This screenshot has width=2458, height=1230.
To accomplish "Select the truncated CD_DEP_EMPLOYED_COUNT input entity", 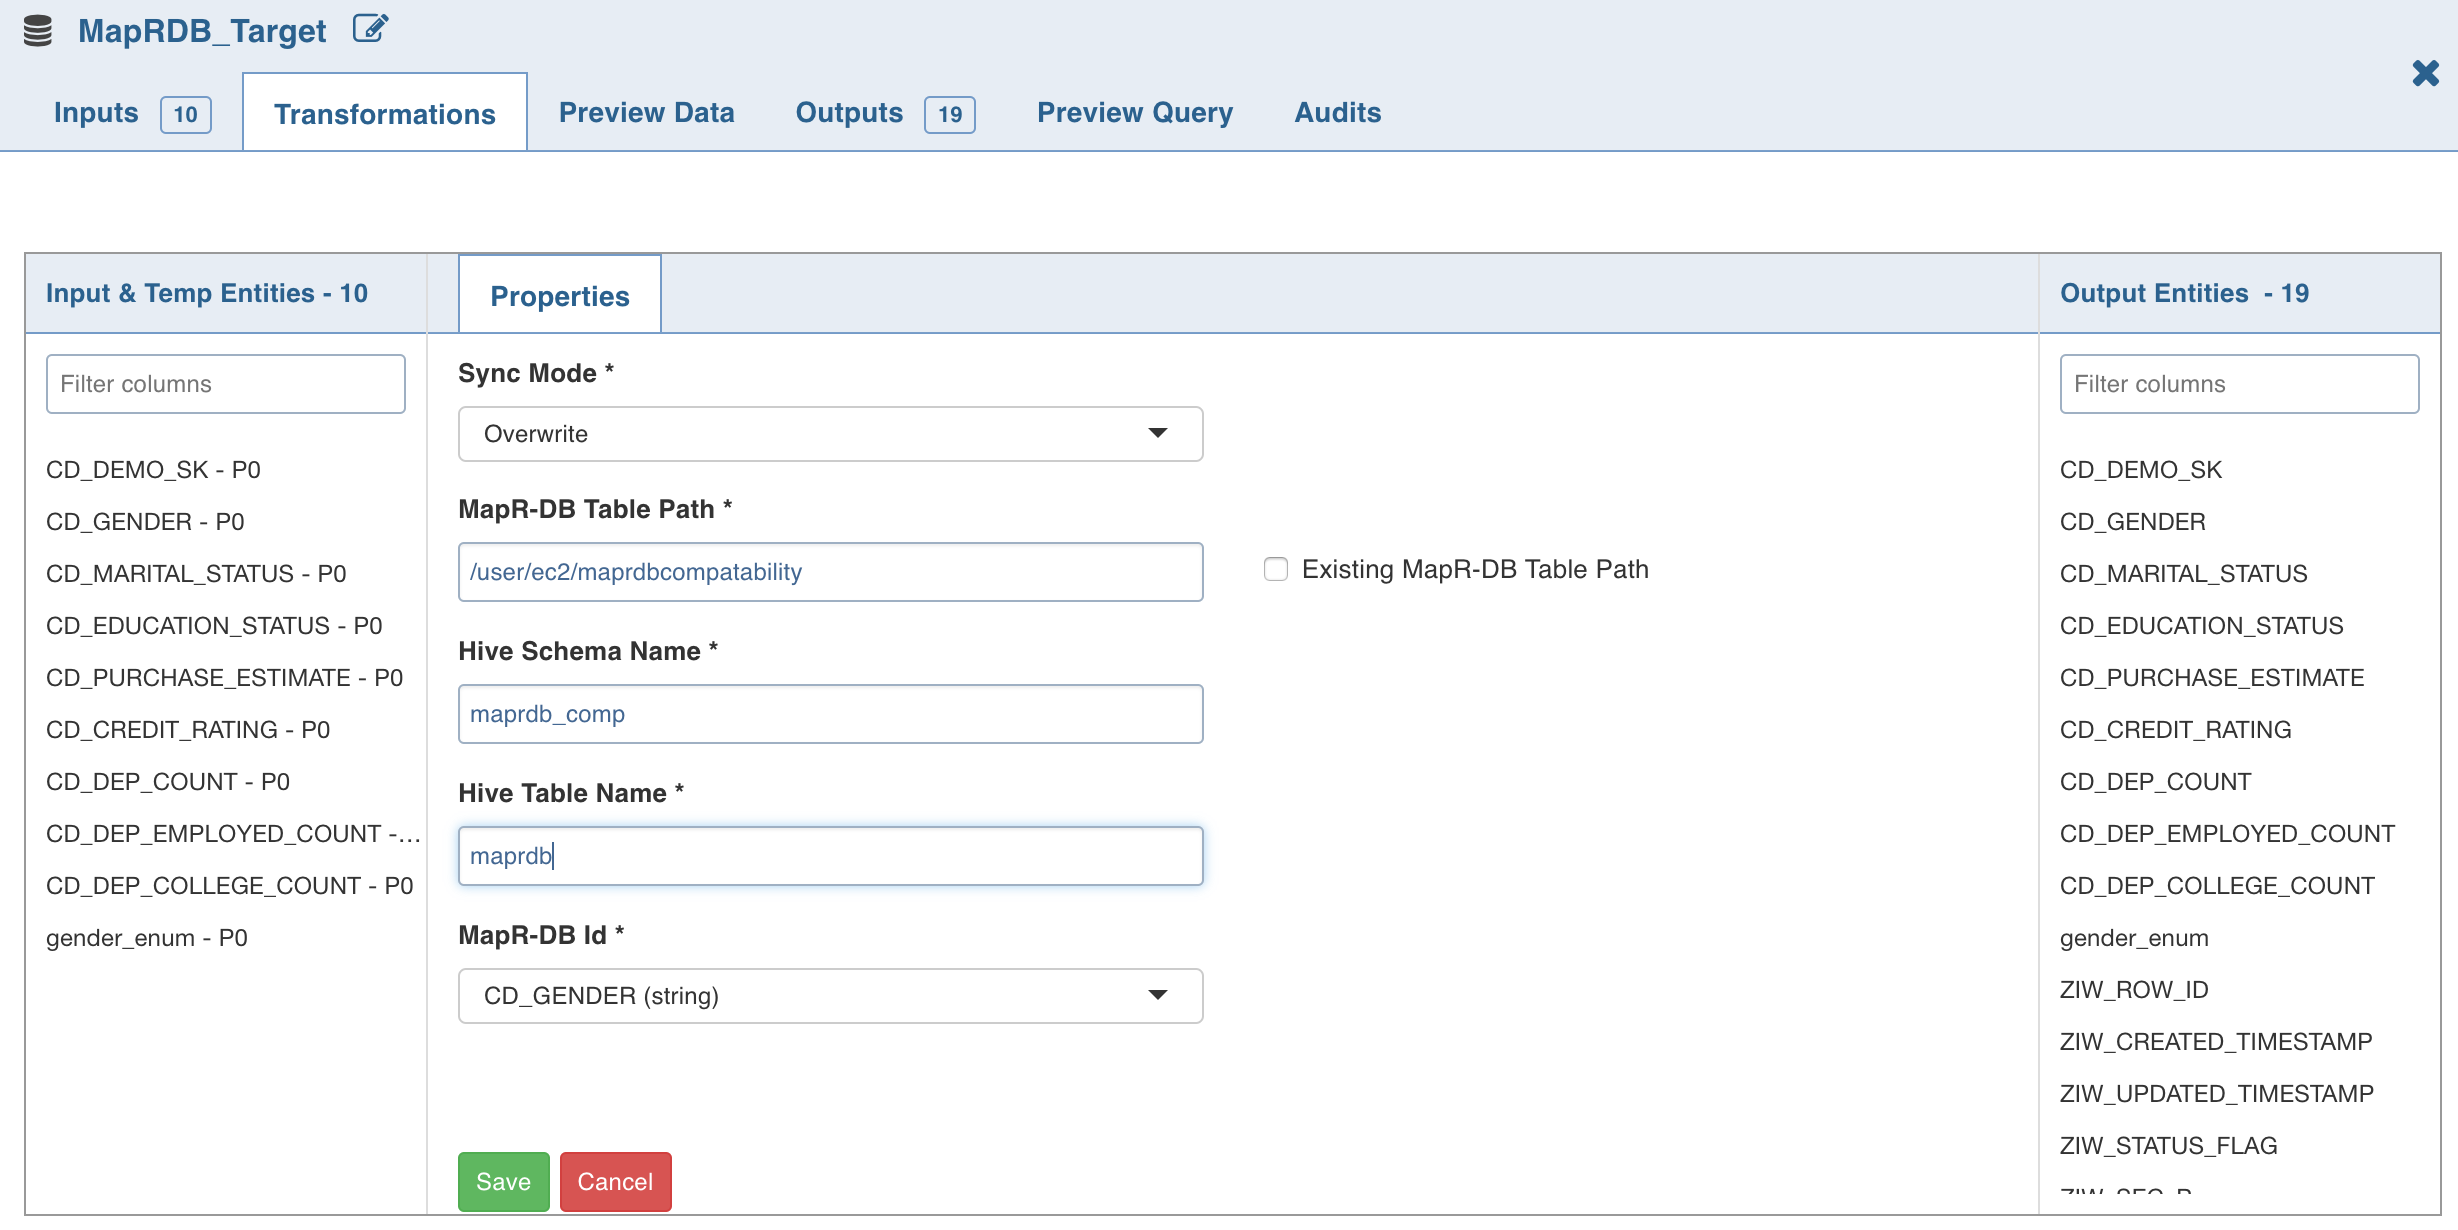I will 233,834.
